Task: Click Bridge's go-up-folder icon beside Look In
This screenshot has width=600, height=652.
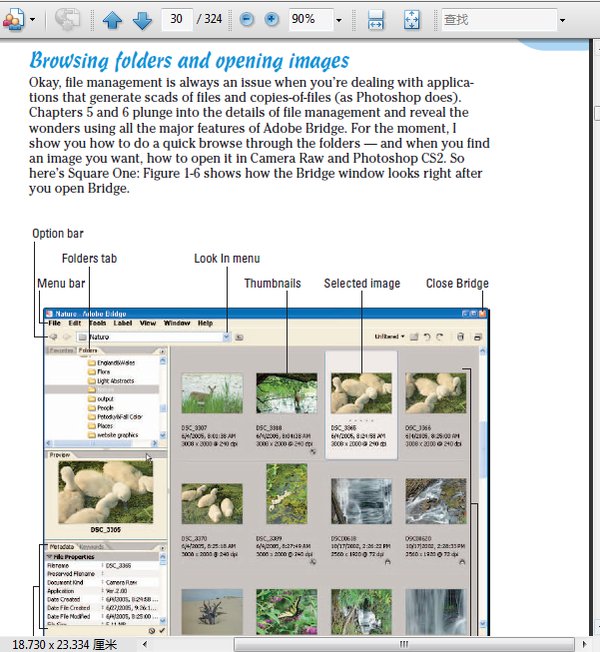Action: 239,337
